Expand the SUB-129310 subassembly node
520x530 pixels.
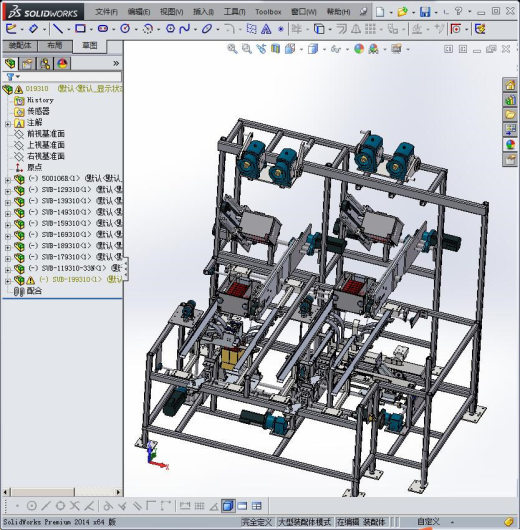(7, 191)
